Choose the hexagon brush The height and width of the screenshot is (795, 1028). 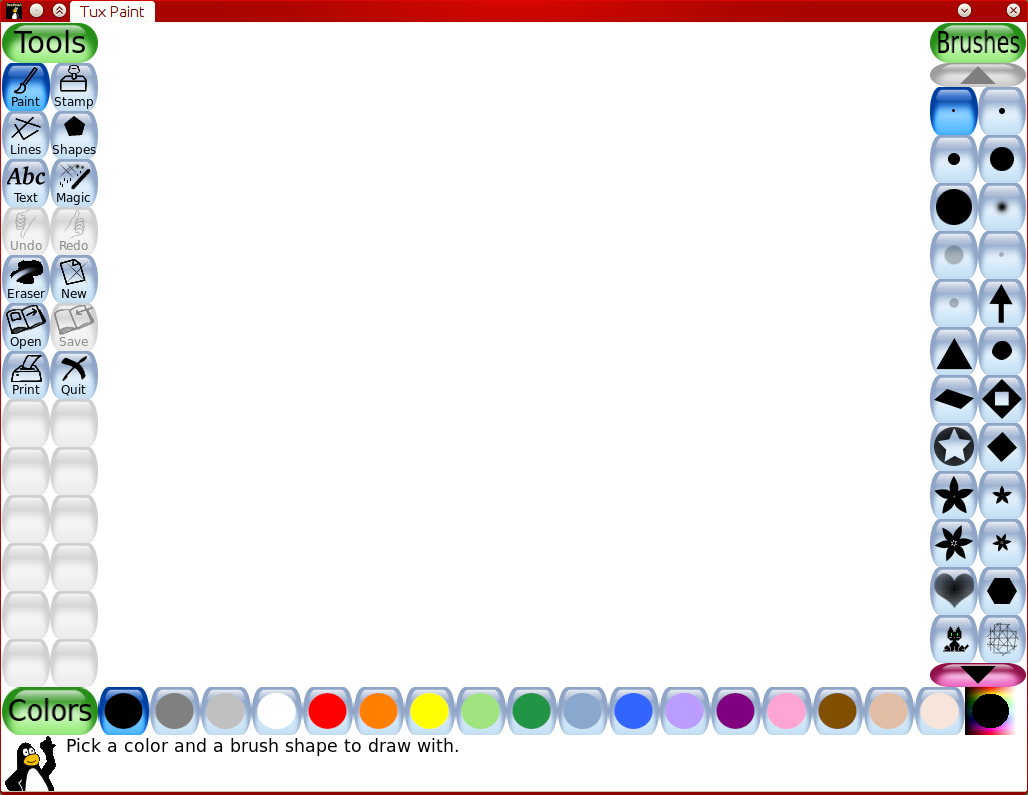pyautogui.click(x=1001, y=591)
